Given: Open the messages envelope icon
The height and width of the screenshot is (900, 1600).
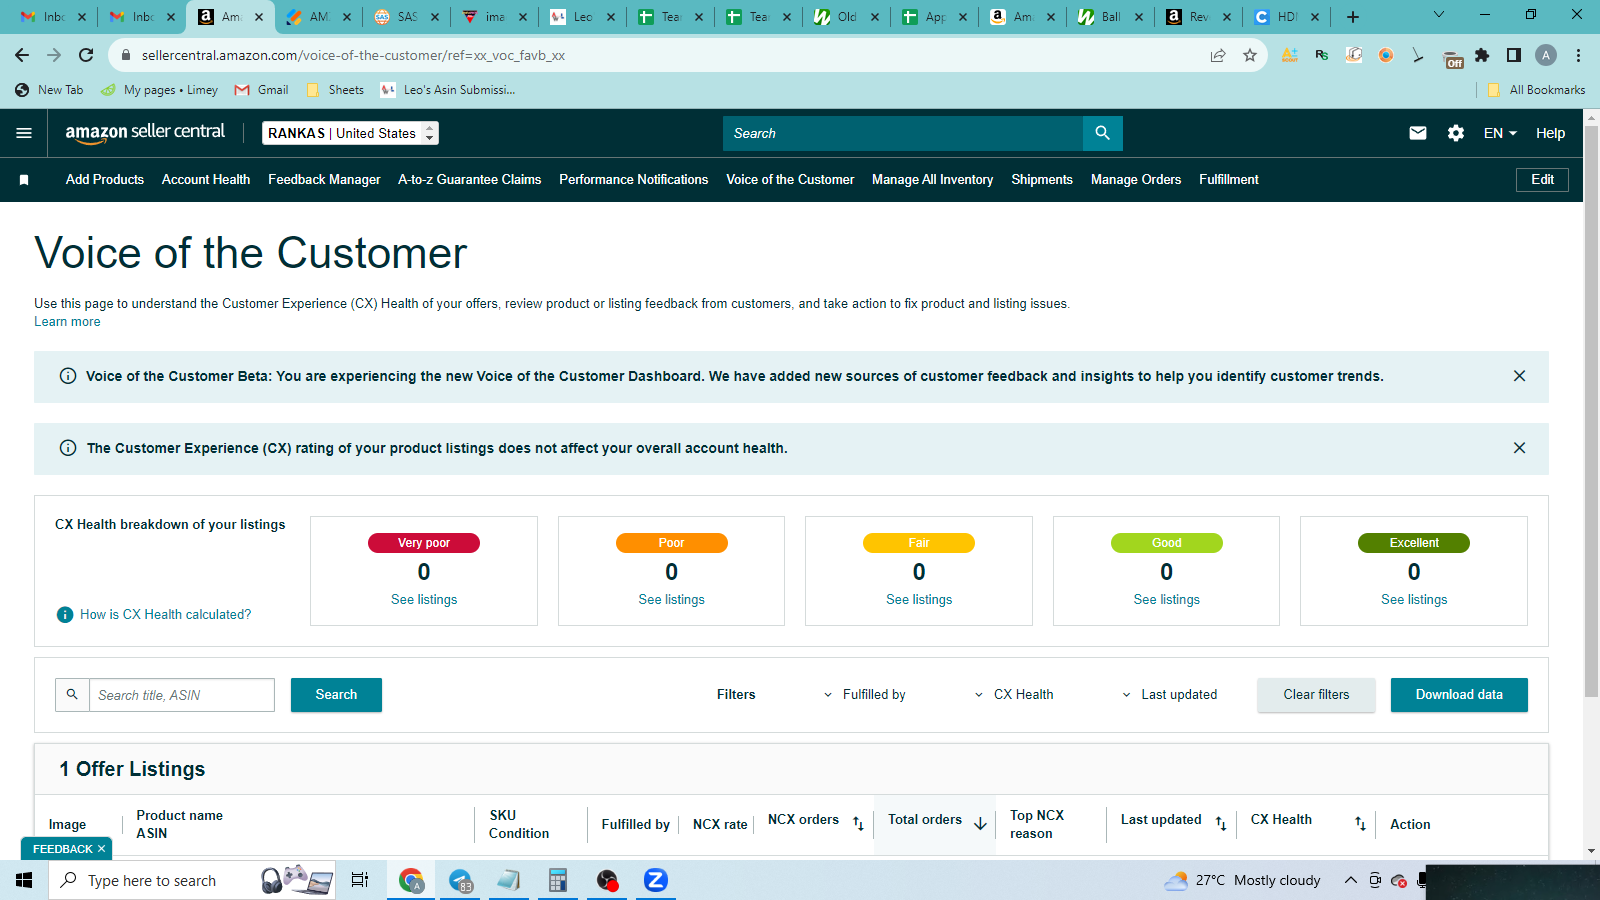Looking at the screenshot, I should coord(1418,133).
